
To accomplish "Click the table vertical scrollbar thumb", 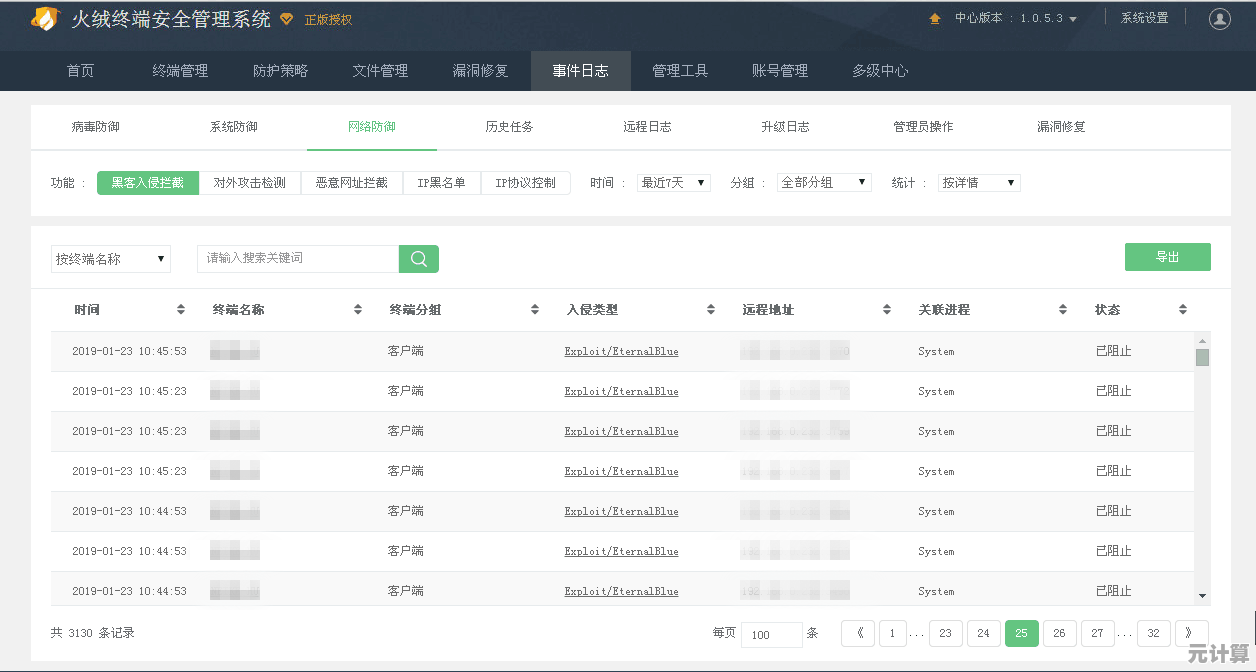I will coord(1202,357).
